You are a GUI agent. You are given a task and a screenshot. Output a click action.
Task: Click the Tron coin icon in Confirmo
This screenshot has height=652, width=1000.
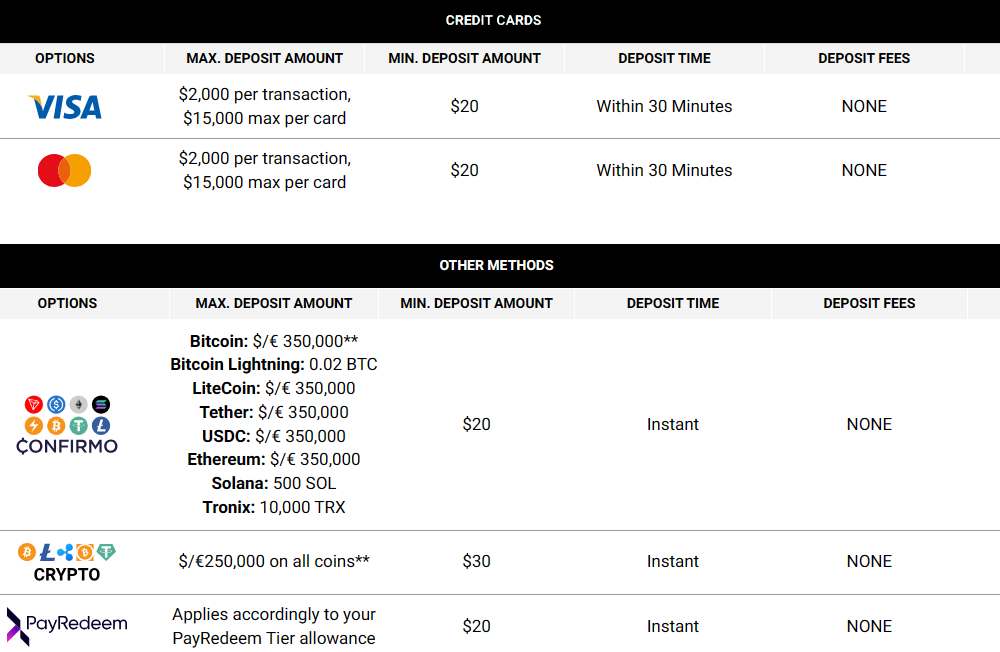(x=34, y=404)
